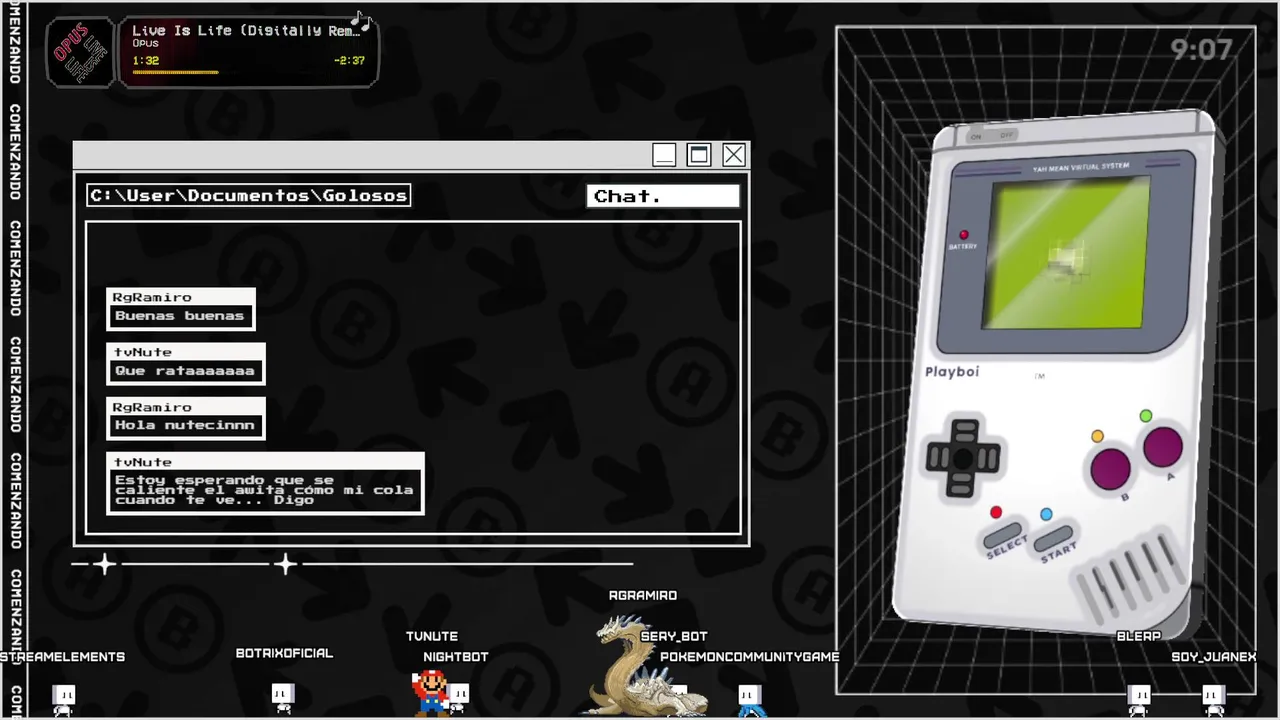Viewport: 1280px width, 720px height.
Task: Push the Game Boy A button
Action: pyautogui.click(x=1163, y=447)
